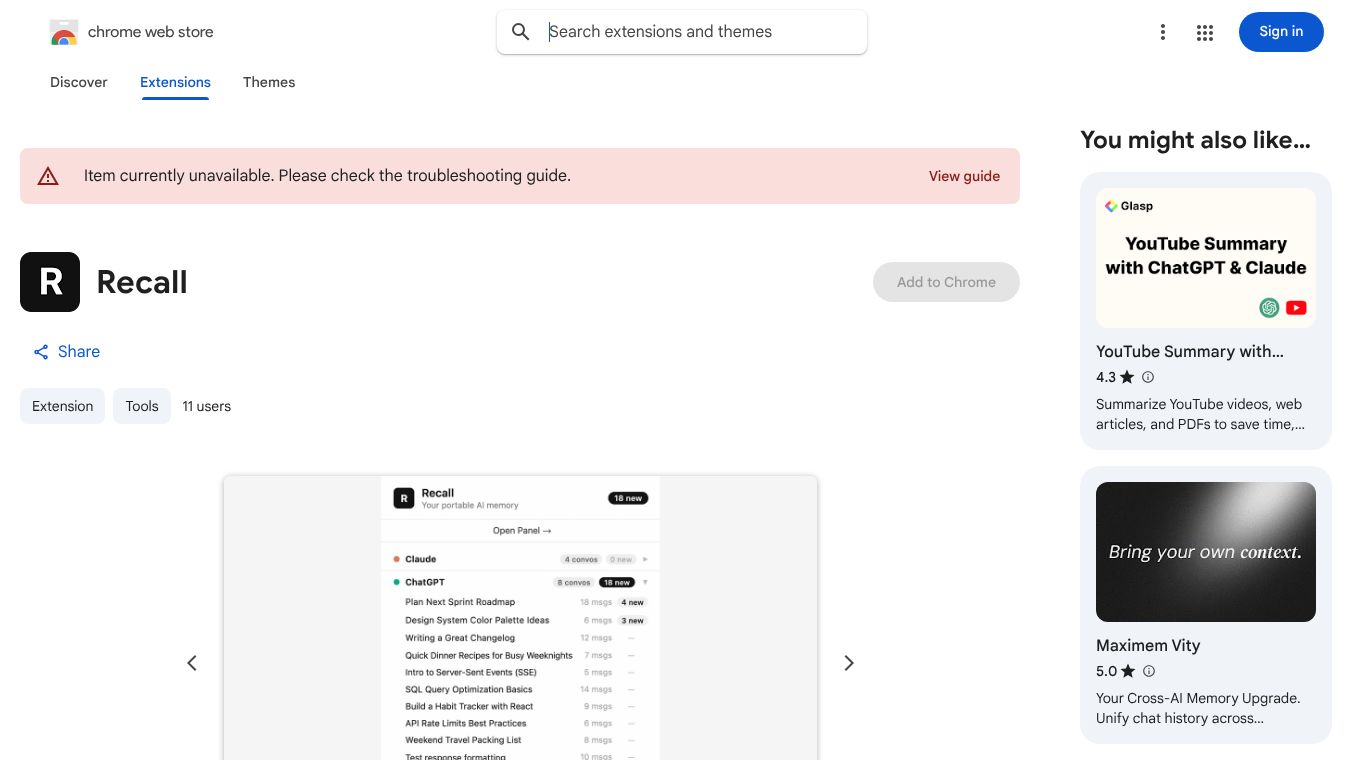The width and height of the screenshot is (1352, 760).
Task: Click the red warning triangle icon
Action: 48,176
